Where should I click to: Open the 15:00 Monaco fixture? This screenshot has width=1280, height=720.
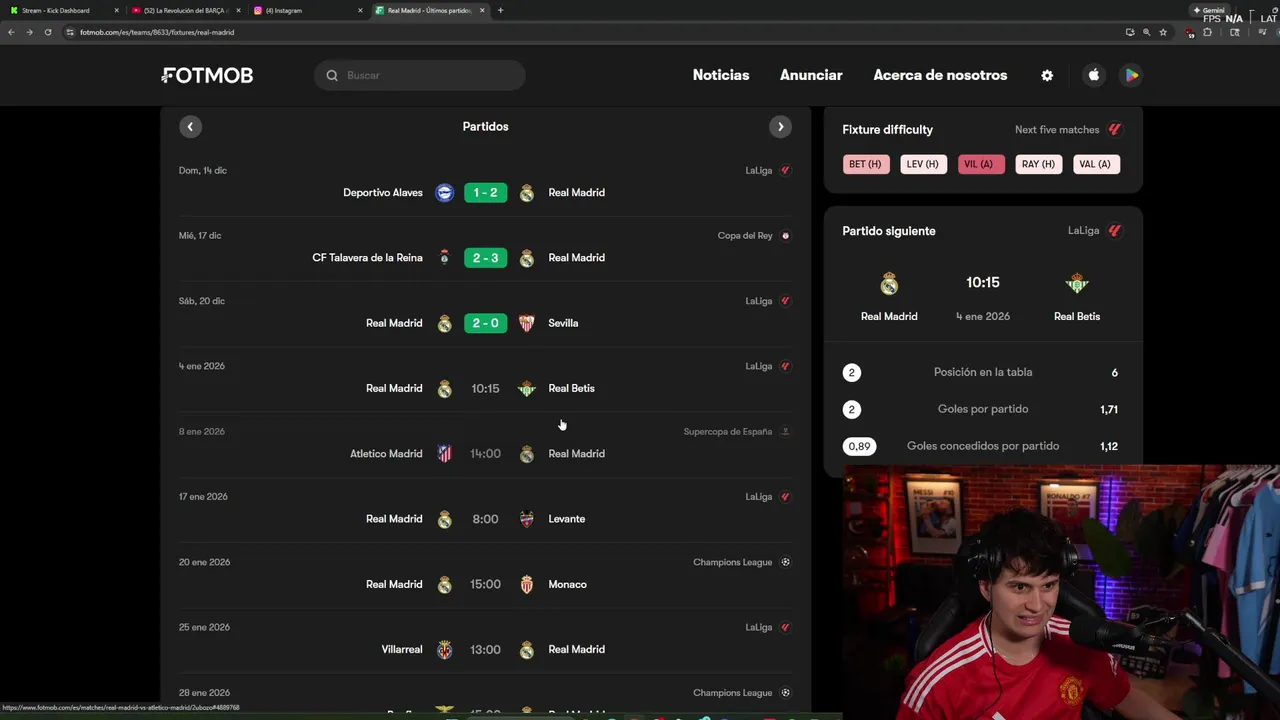(x=485, y=584)
